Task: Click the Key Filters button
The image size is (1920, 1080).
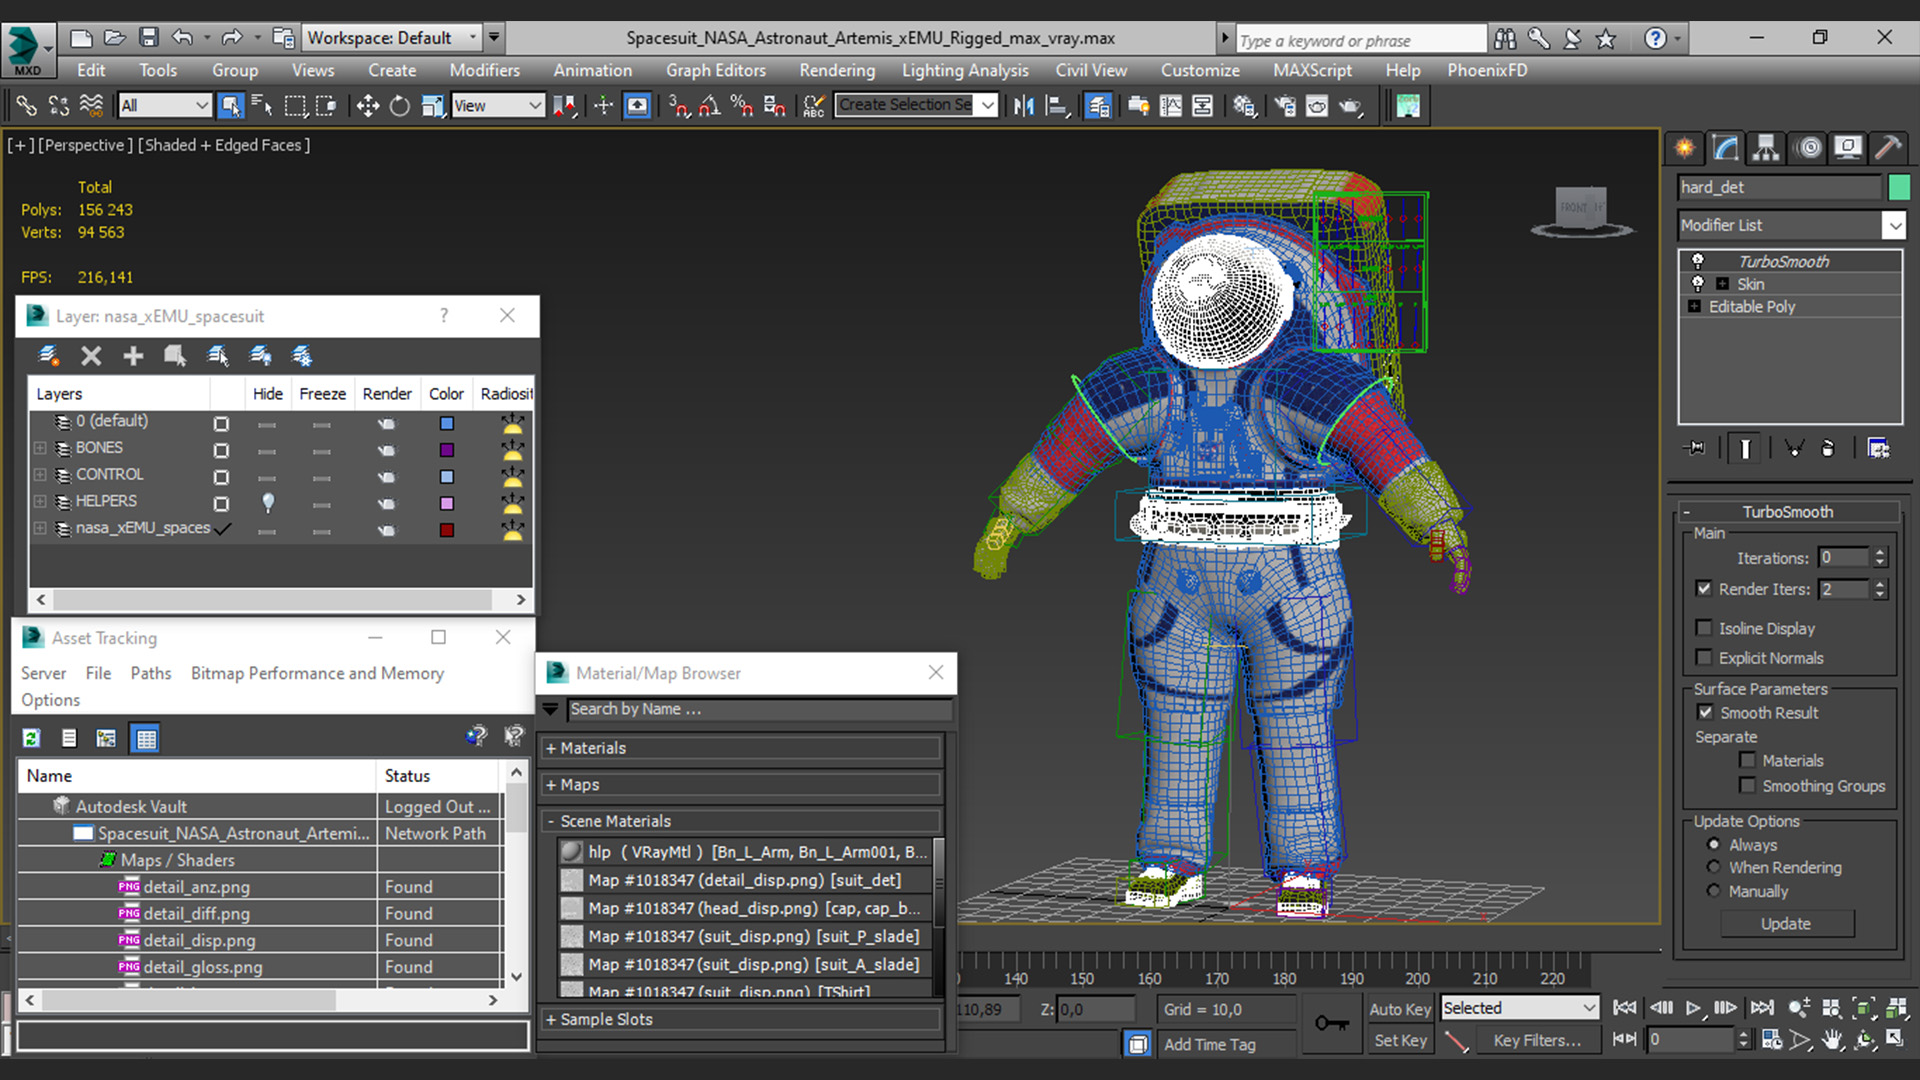Action: 1536,1041
